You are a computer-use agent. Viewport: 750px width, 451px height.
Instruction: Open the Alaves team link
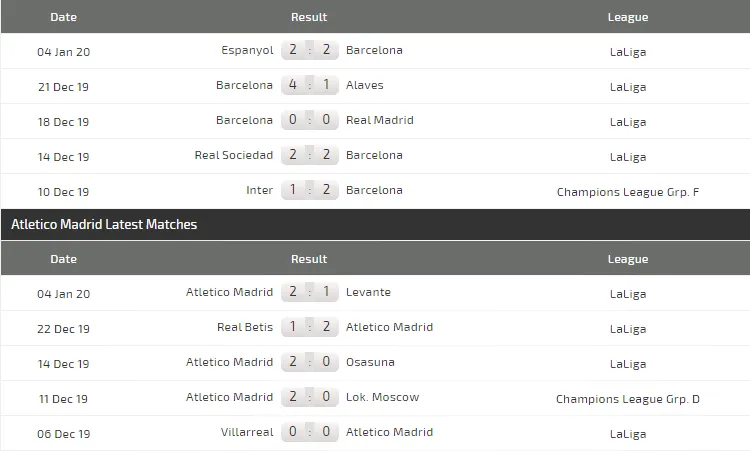pyautogui.click(x=364, y=86)
